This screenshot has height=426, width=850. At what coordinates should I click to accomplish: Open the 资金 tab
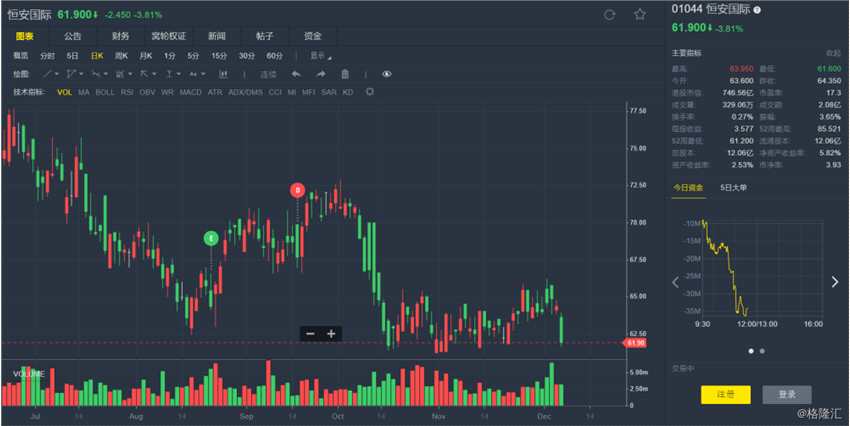tap(313, 36)
